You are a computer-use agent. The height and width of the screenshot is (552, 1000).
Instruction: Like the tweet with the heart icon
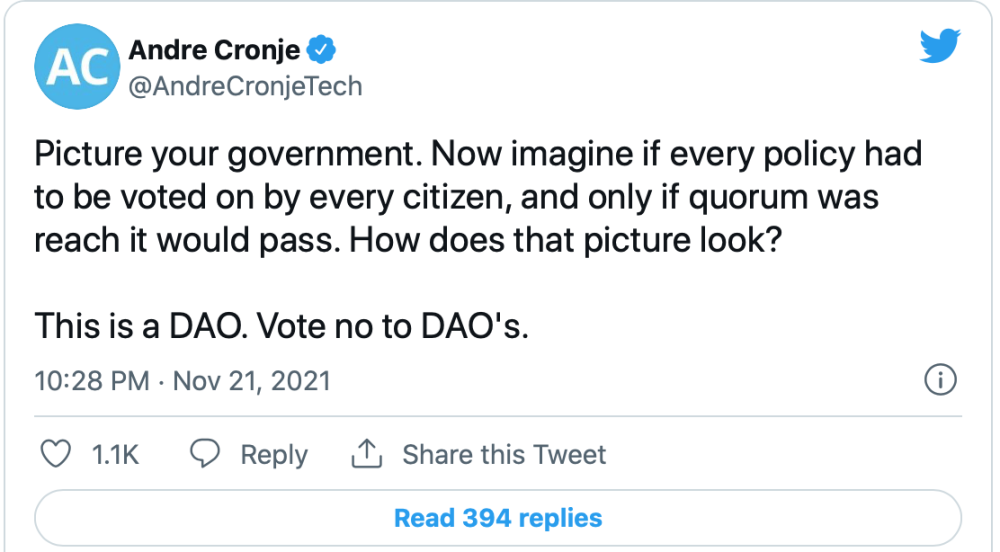pyautogui.click(x=55, y=454)
